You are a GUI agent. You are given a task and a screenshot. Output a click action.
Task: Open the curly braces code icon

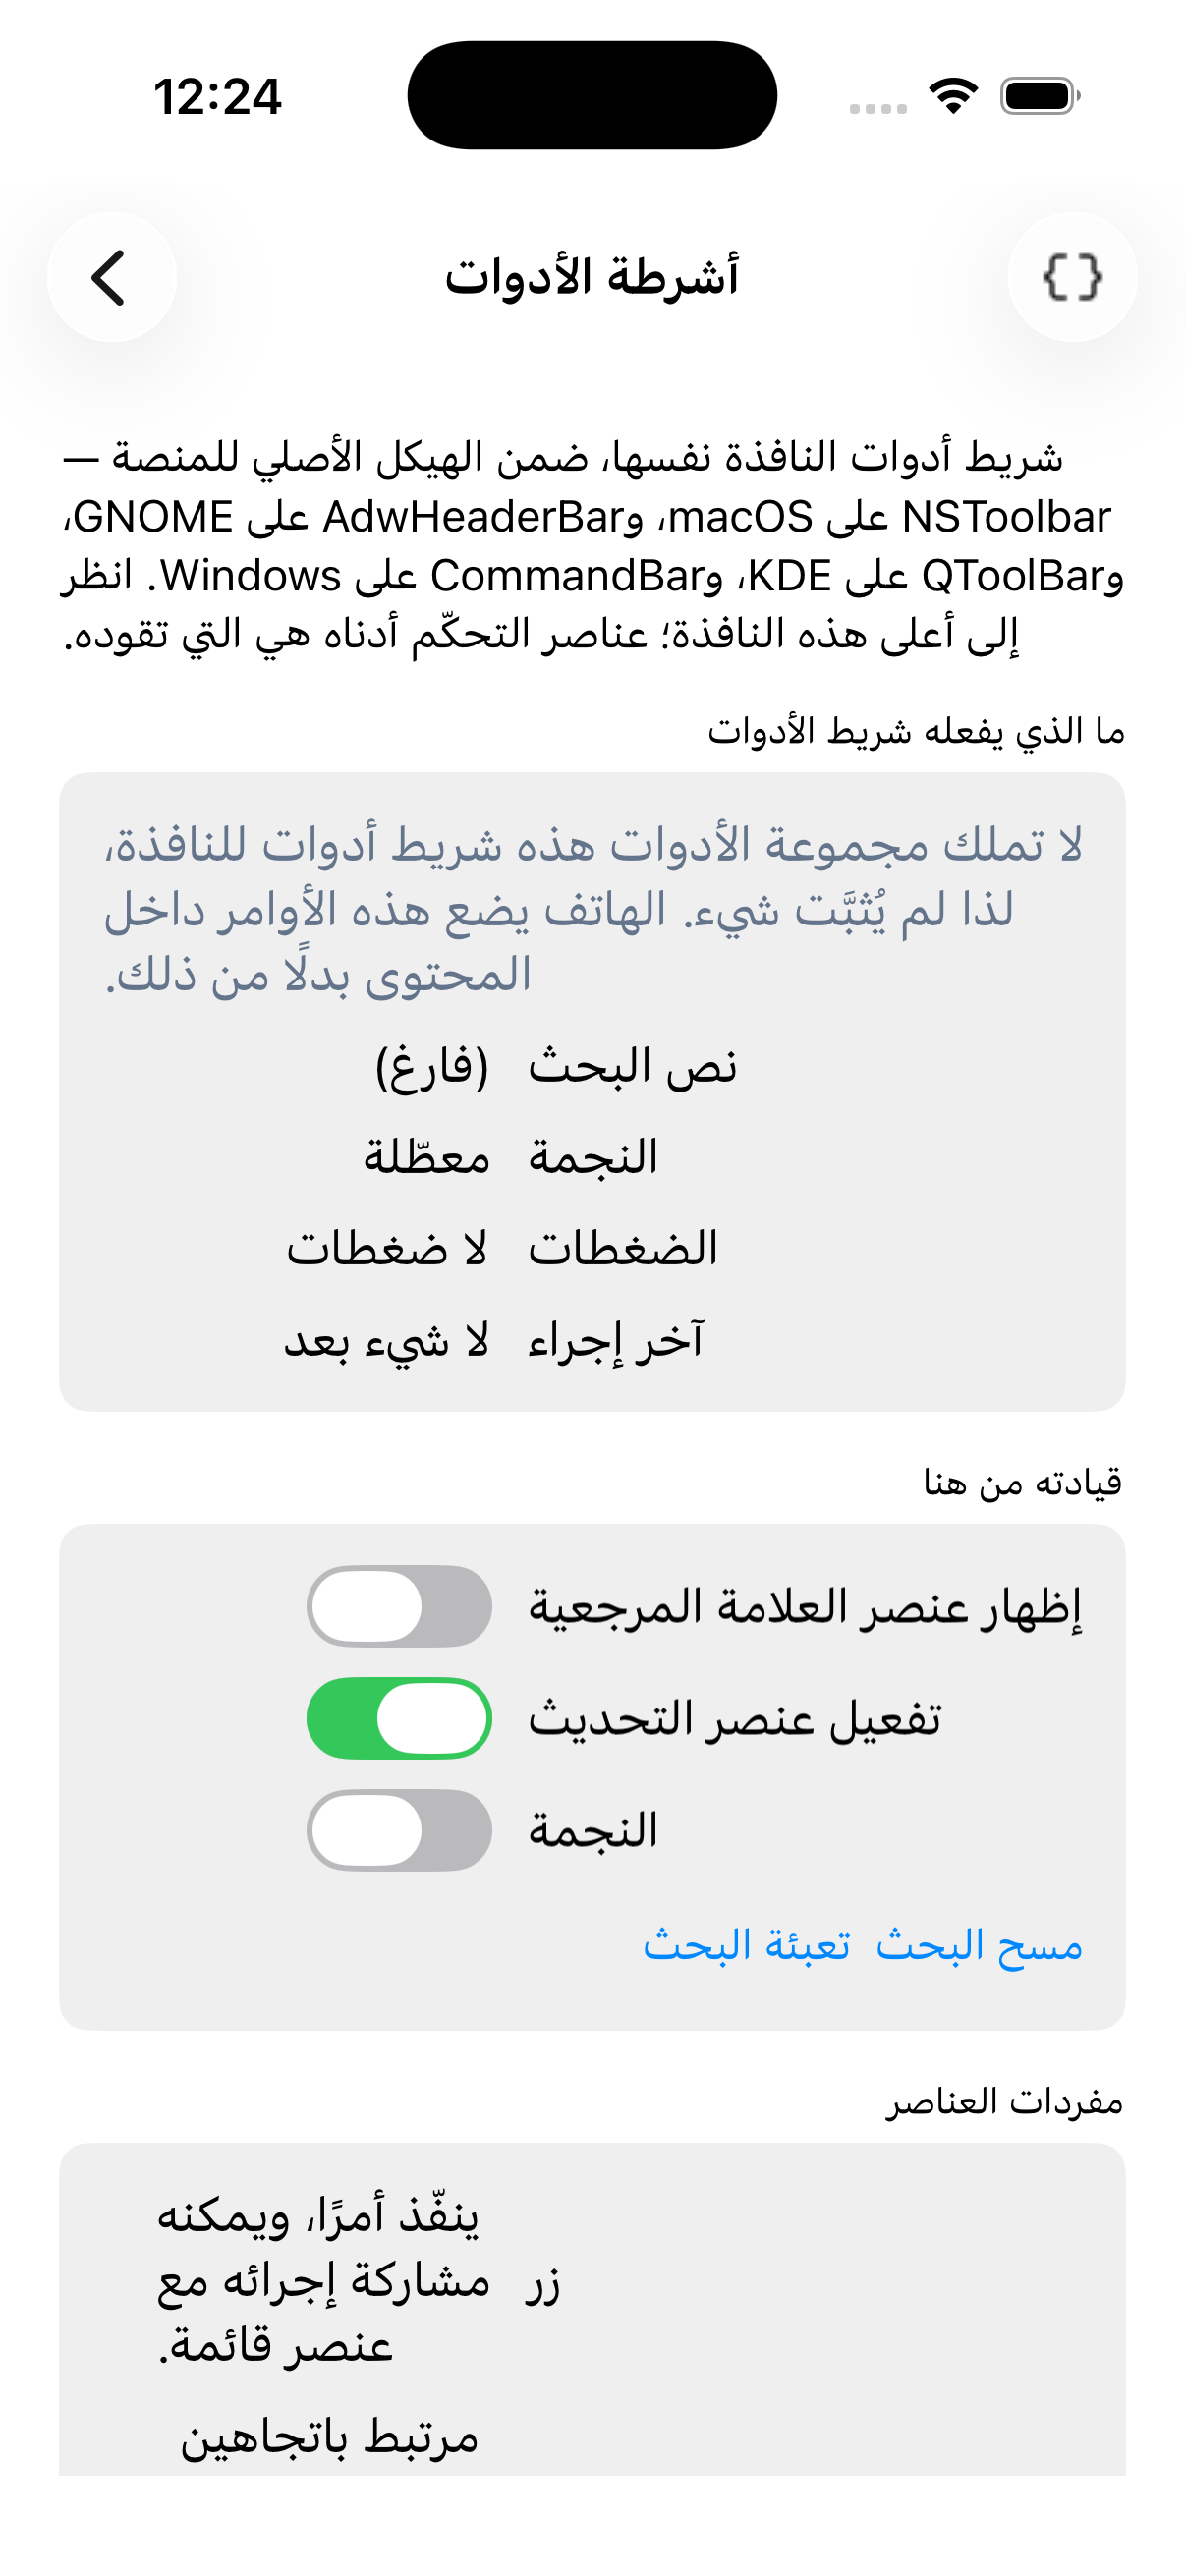pos(1072,277)
